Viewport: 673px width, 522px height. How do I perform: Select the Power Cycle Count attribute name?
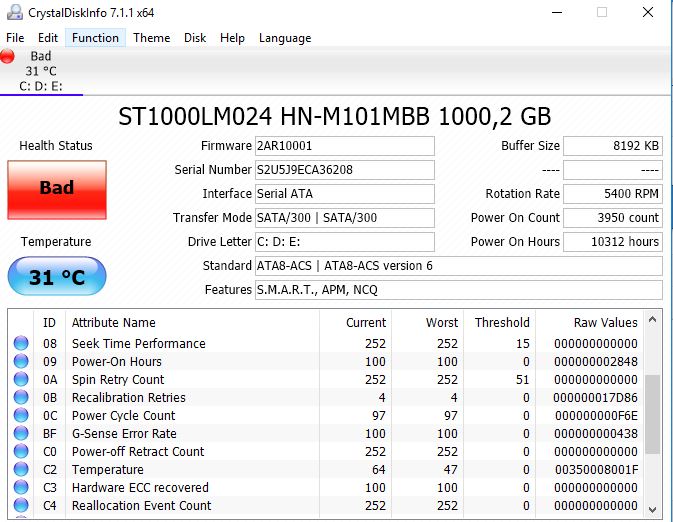coord(124,416)
